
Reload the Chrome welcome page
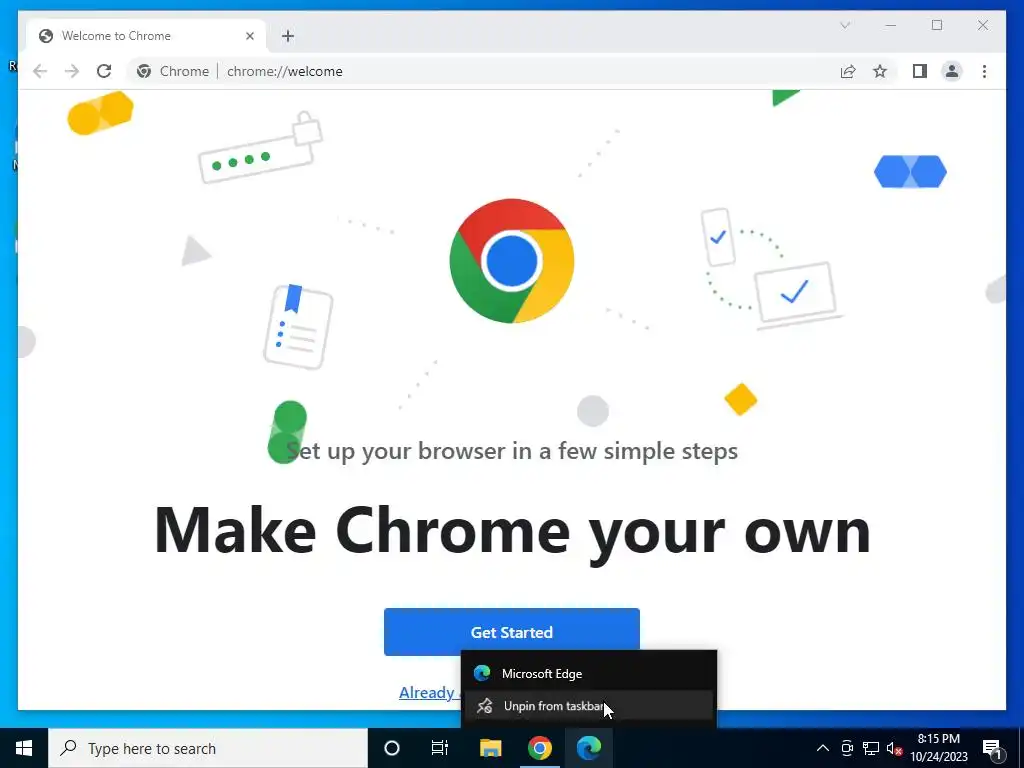tap(104, 71)
